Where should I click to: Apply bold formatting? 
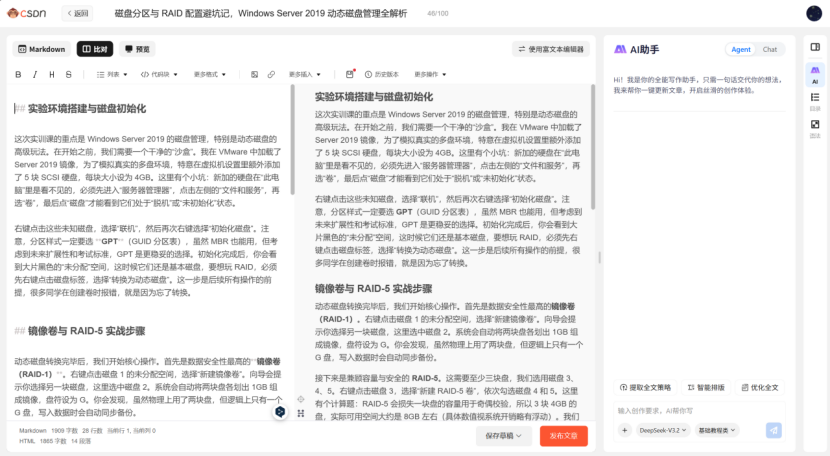(x=18, y=75)
